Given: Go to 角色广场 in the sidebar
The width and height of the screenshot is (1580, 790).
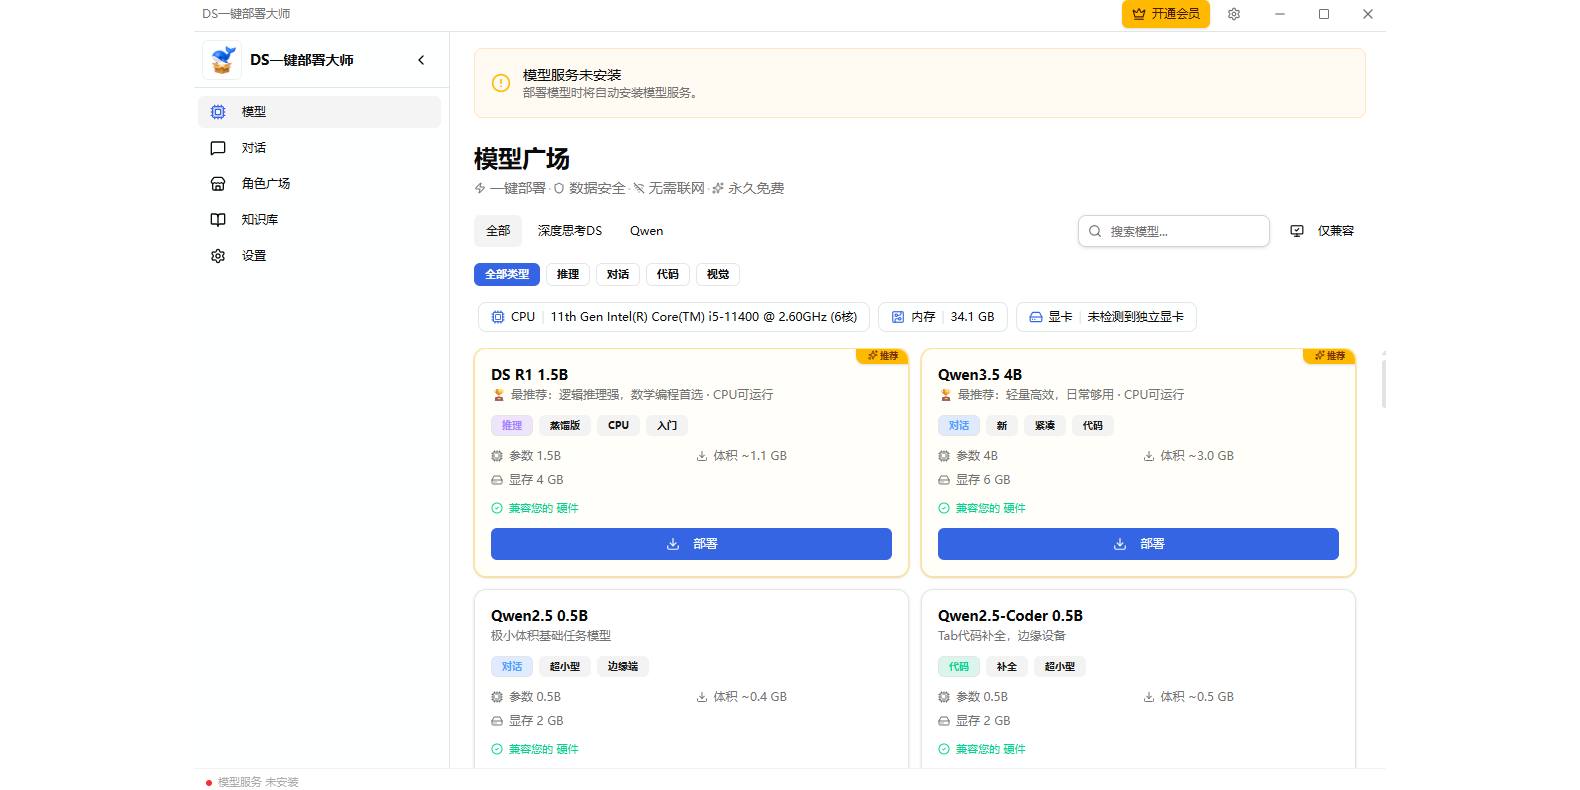Looking at the screenshot, I should click(319, 184).
